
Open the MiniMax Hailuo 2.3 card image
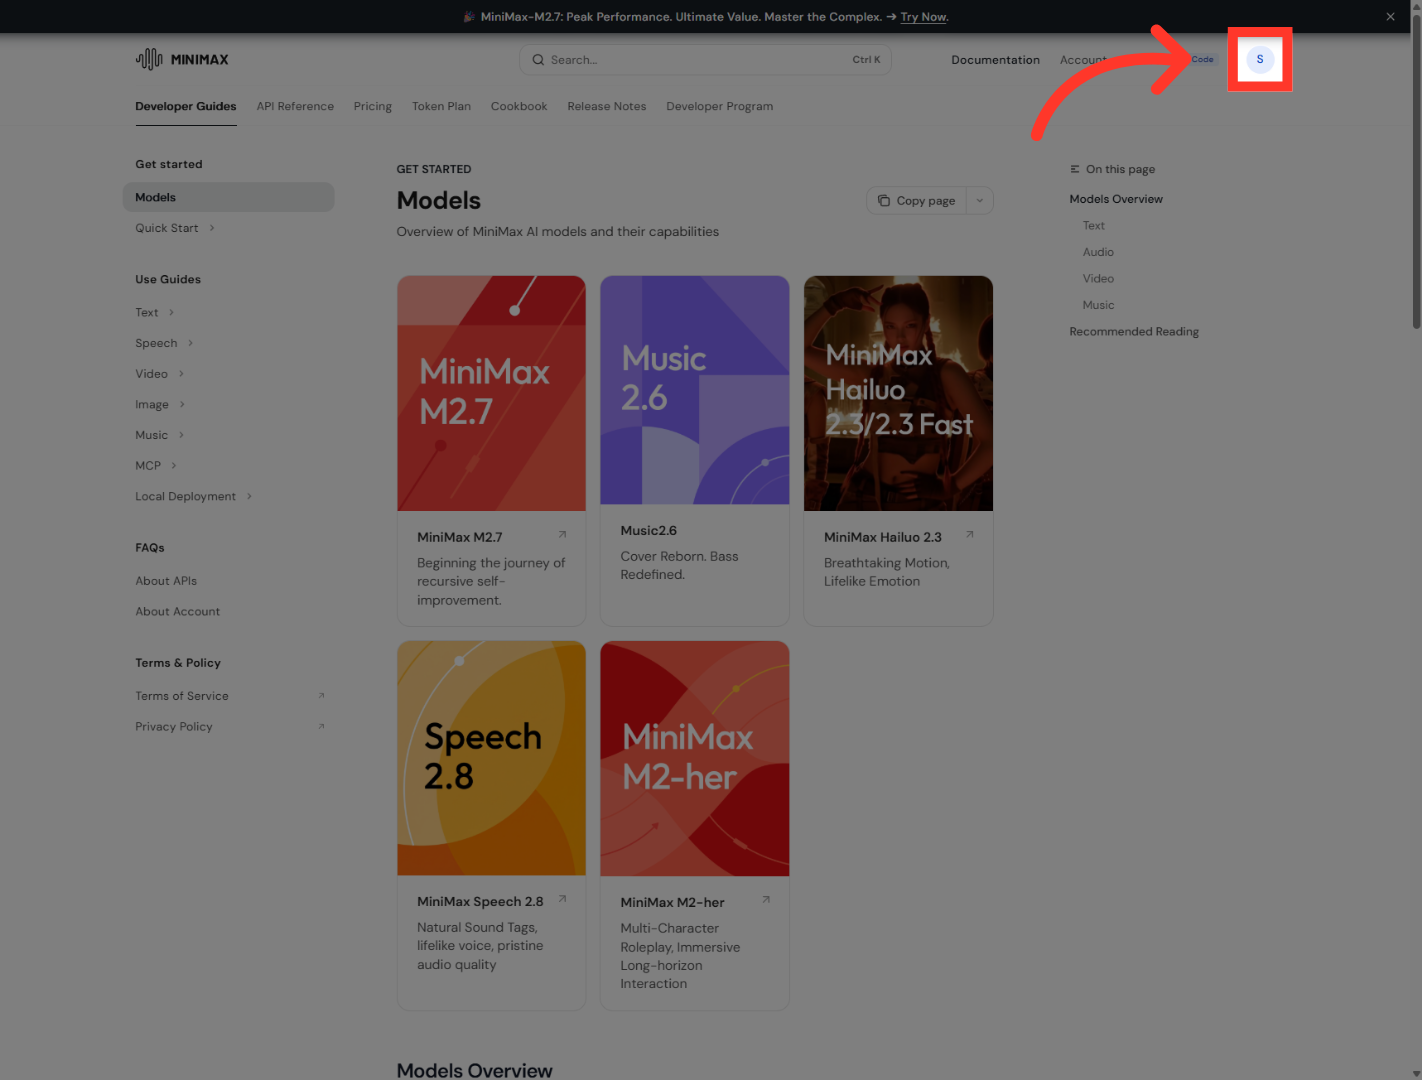[898, 393]
